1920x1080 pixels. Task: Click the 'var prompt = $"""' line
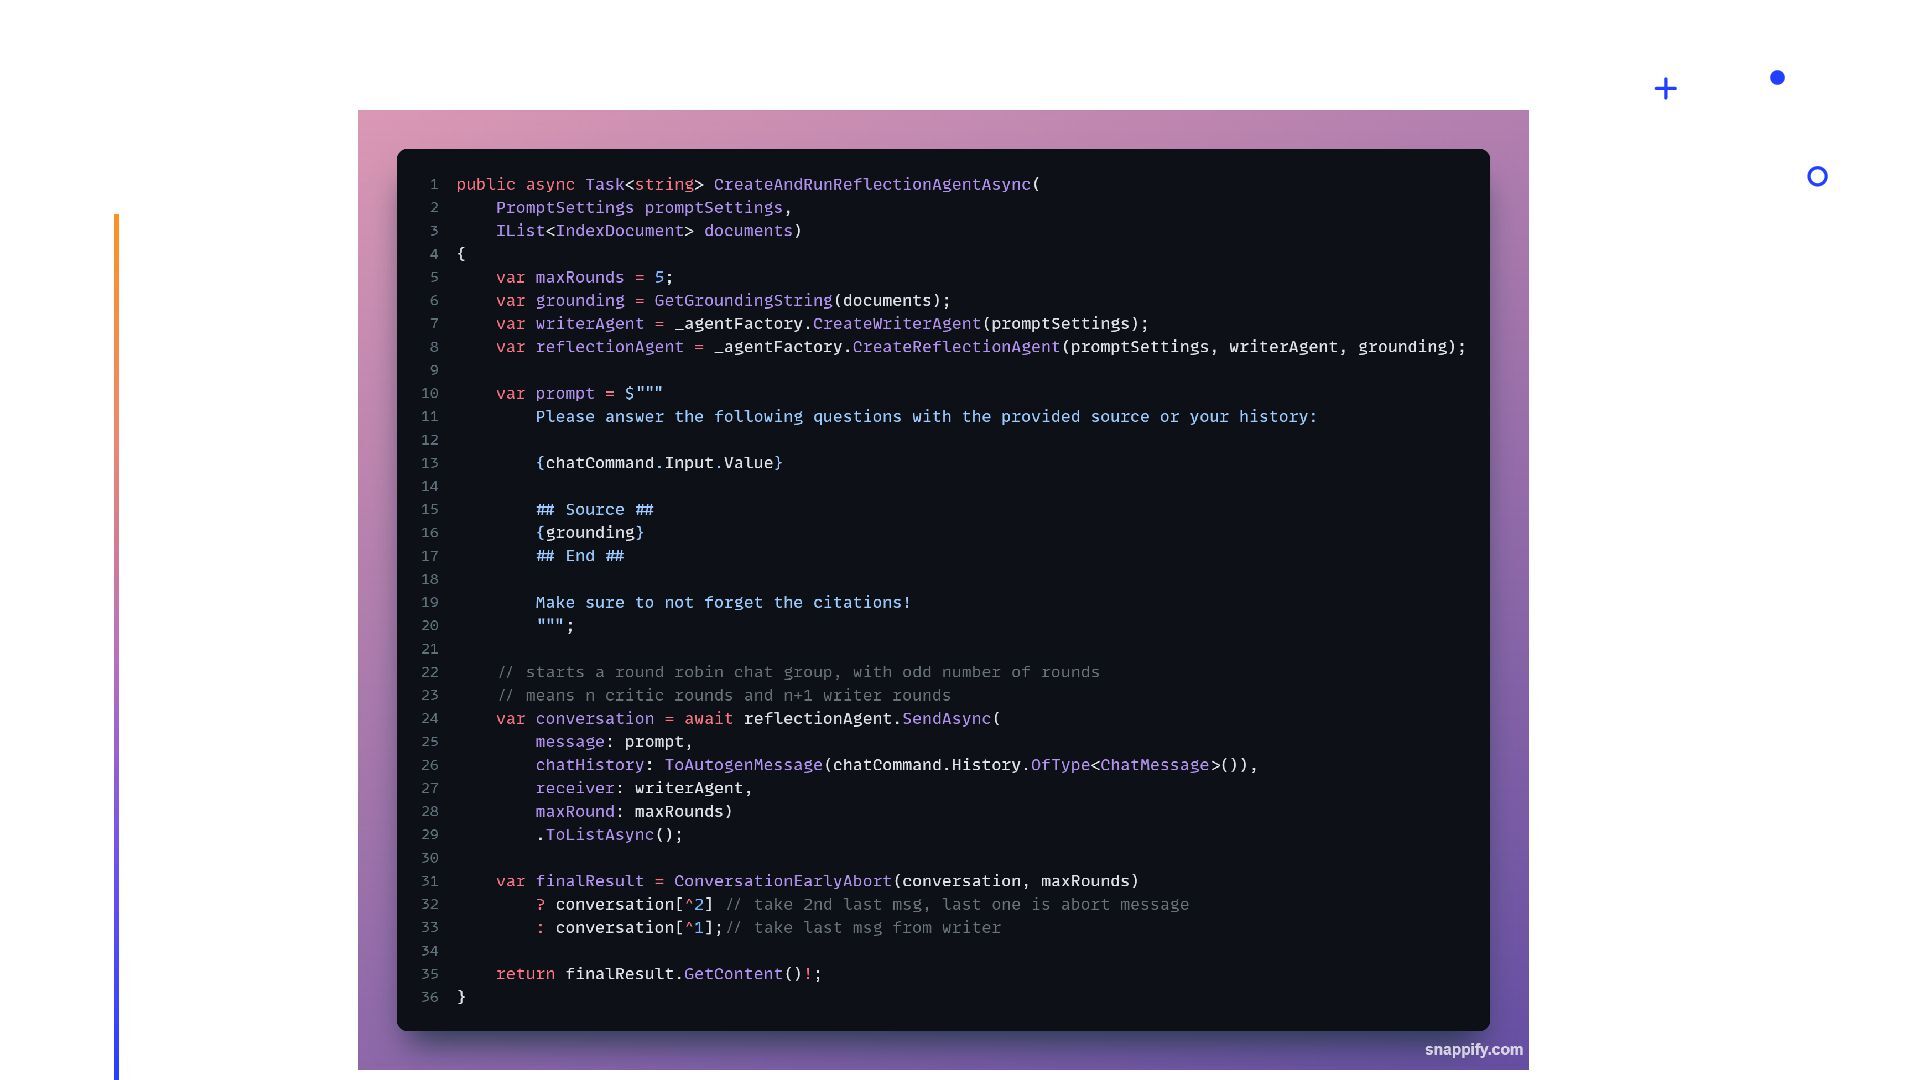click(x=580, y=393)
